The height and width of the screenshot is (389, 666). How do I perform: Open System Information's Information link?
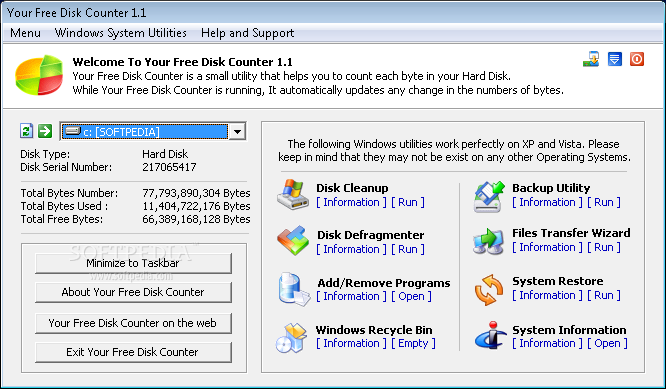point(547,343)
